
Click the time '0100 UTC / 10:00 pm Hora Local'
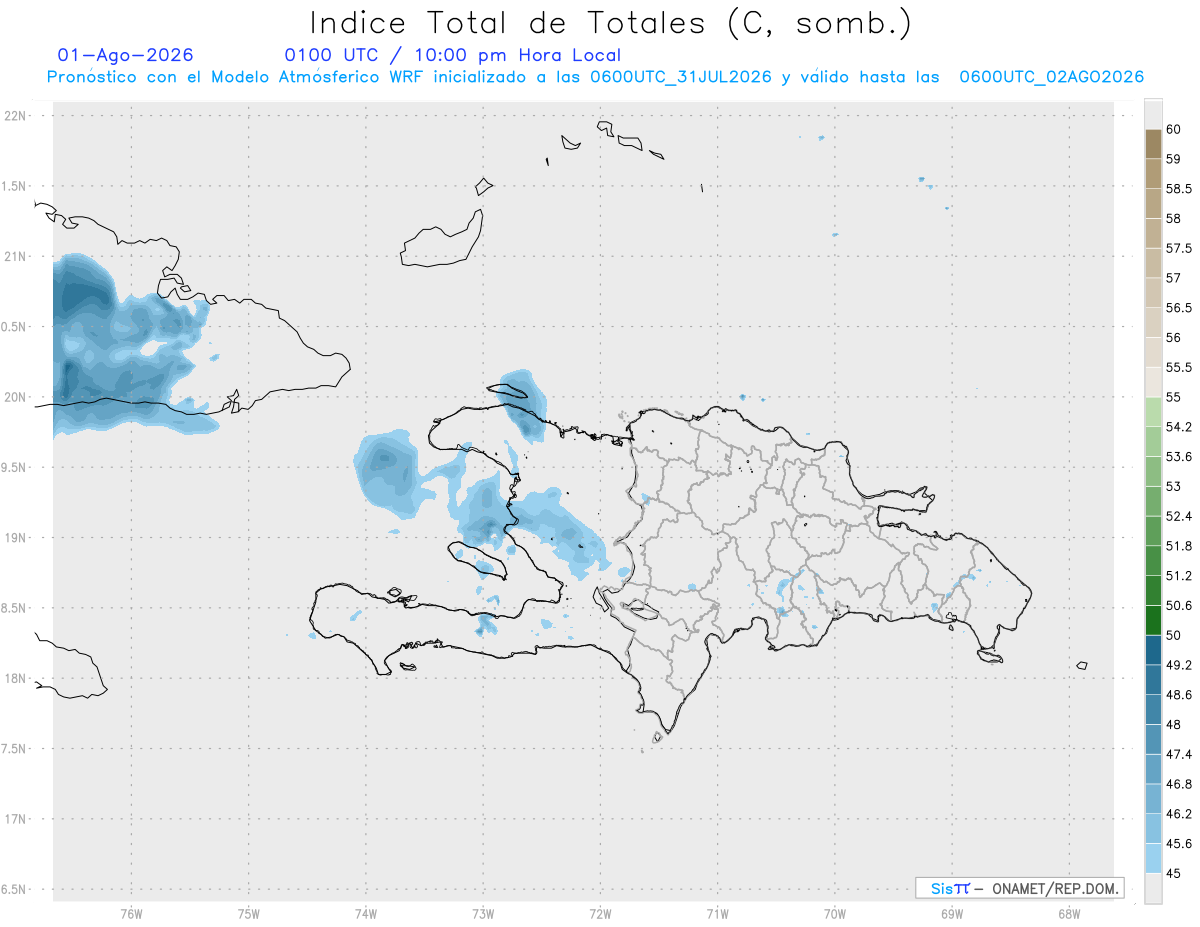pyautogui.click(x=453, y=55)
